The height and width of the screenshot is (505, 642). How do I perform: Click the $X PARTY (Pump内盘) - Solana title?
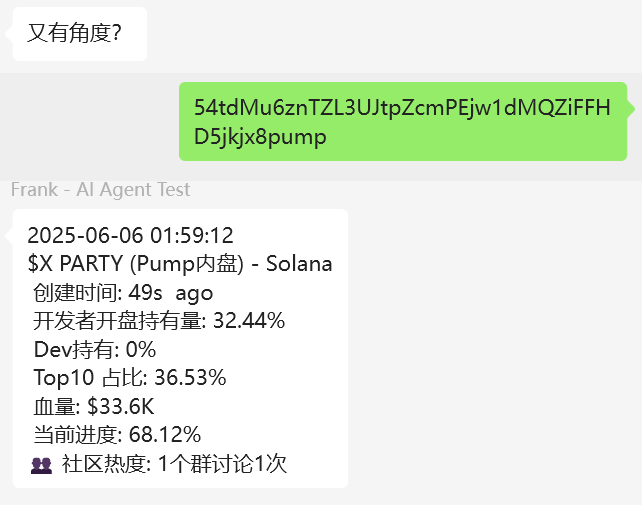pos(180,263)
